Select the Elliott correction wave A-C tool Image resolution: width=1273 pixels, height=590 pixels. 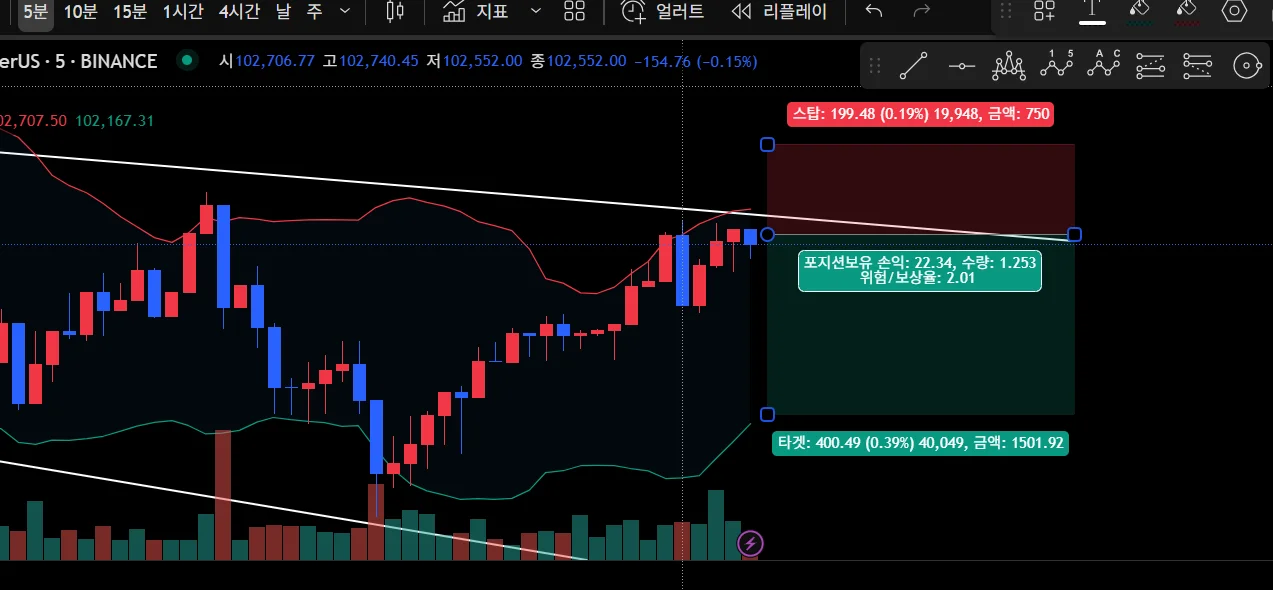coord(1103,66)
